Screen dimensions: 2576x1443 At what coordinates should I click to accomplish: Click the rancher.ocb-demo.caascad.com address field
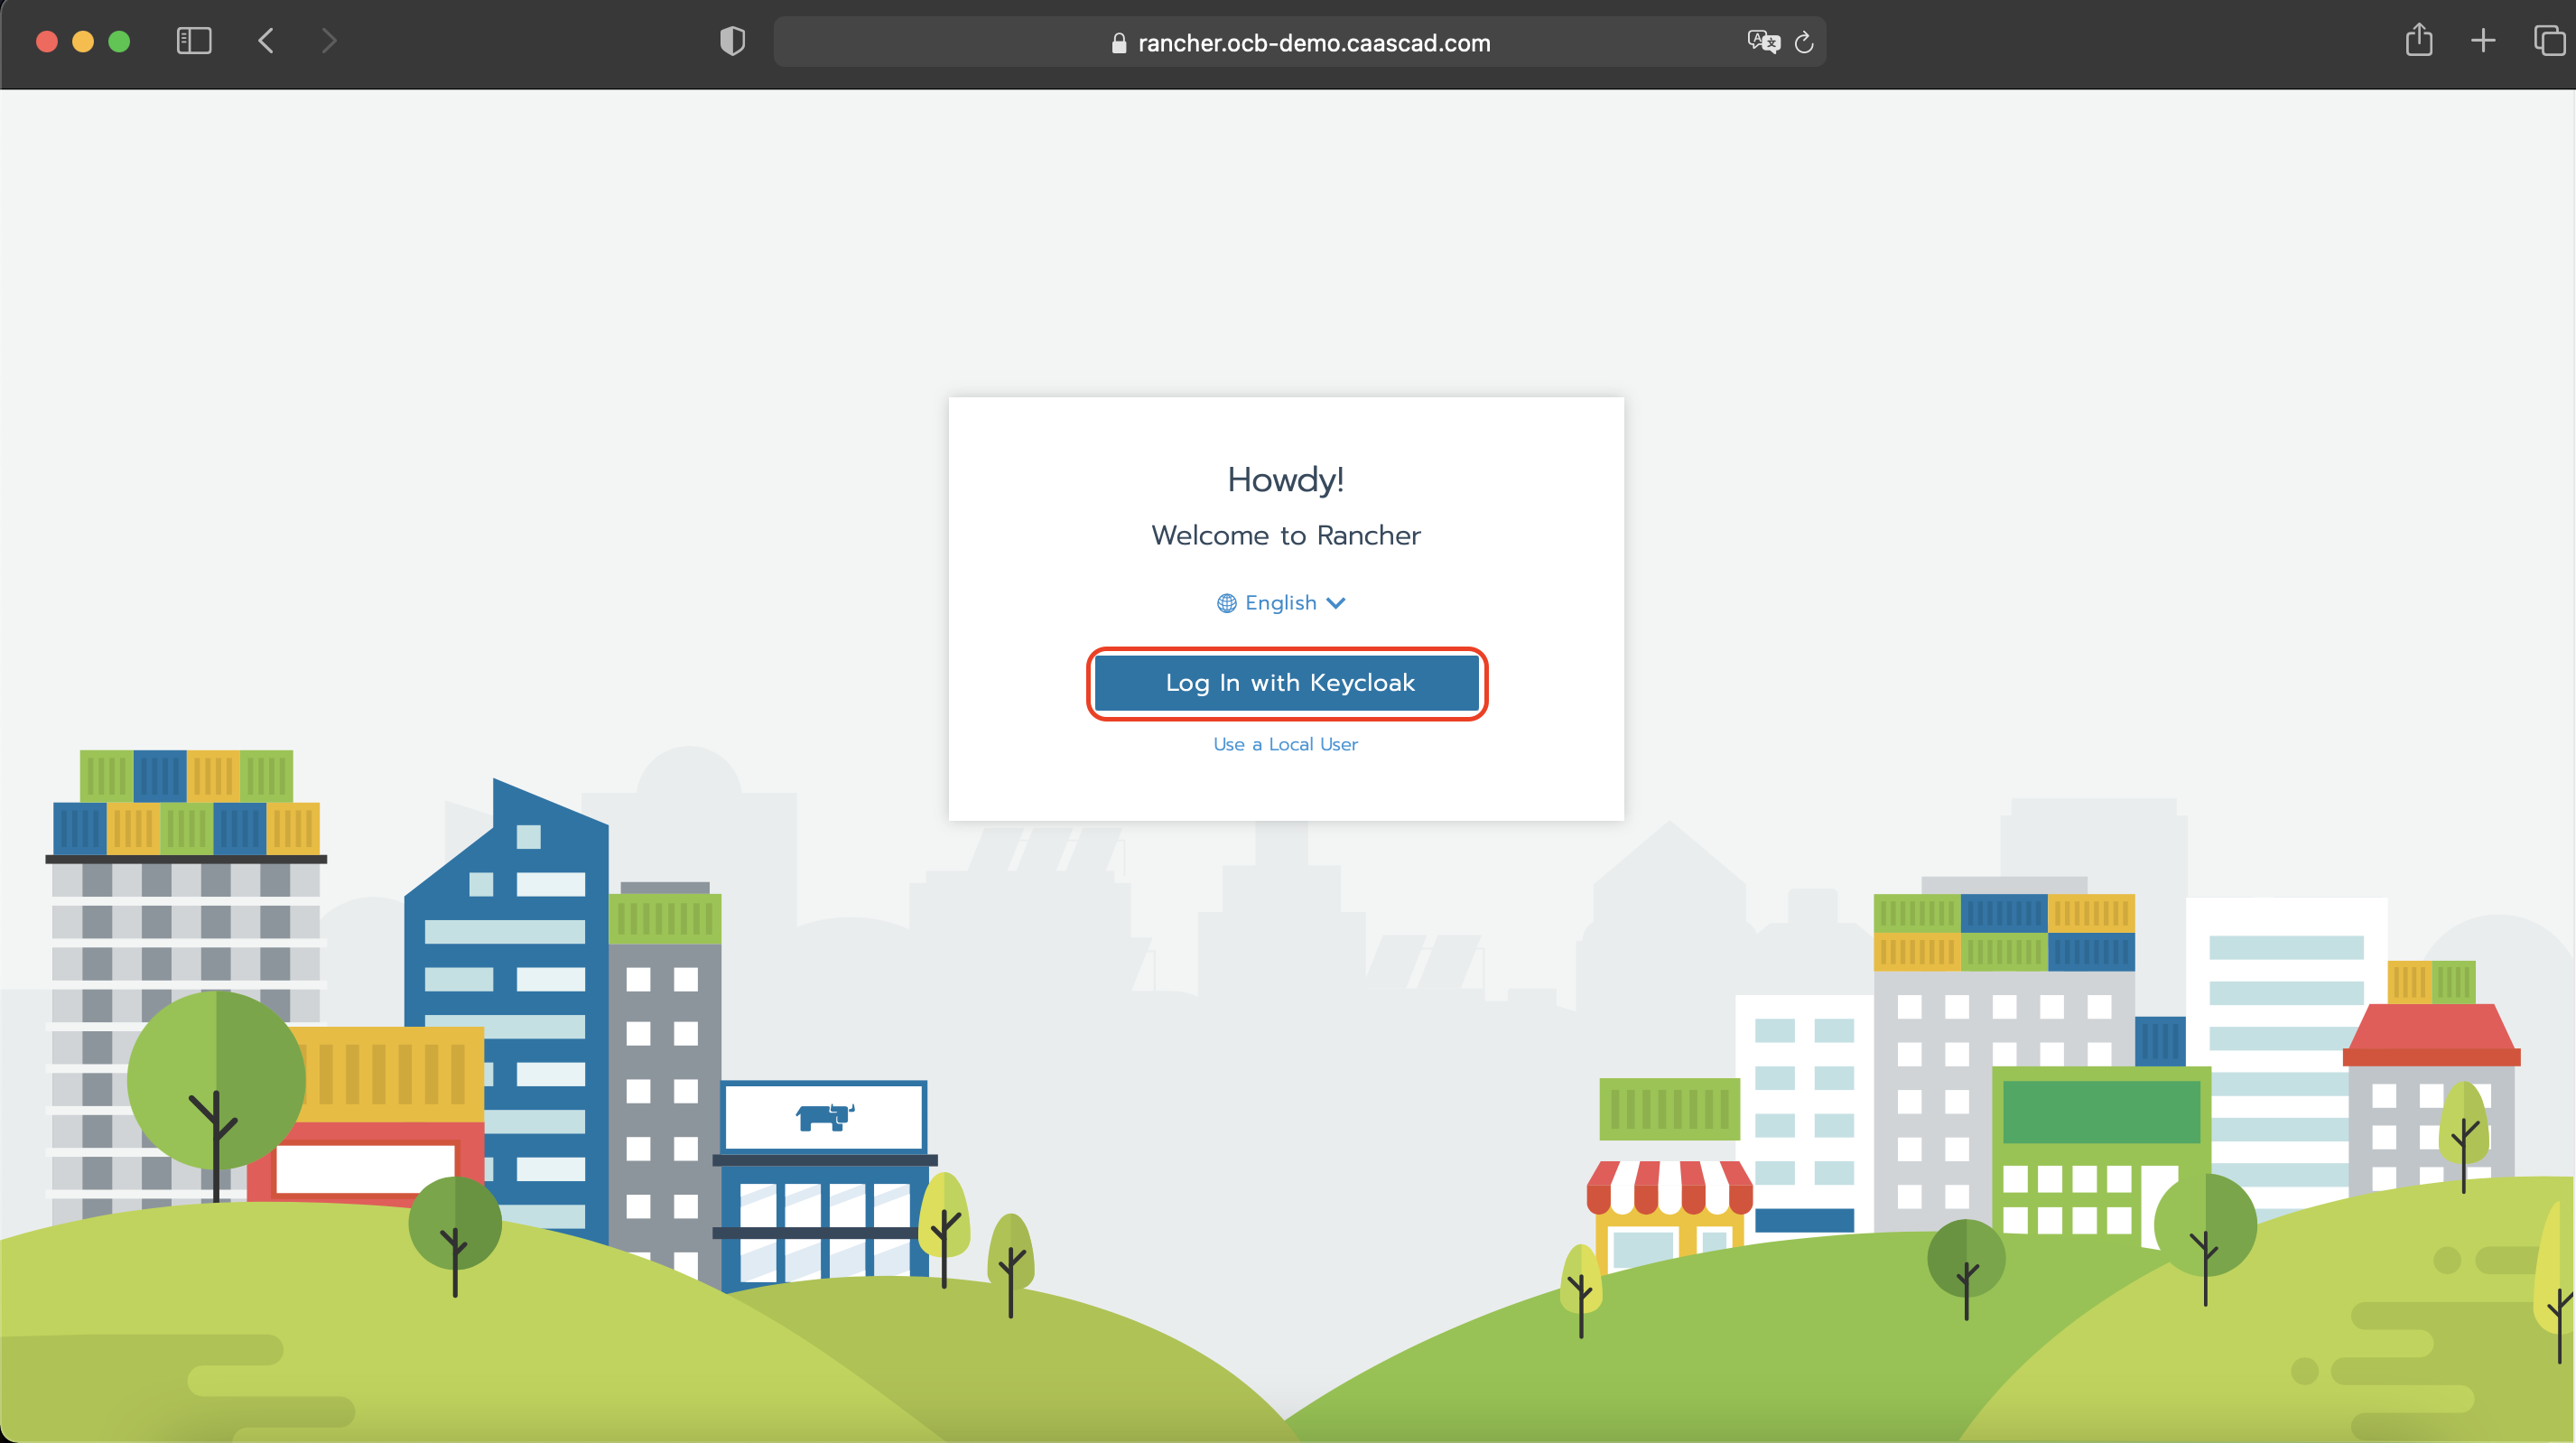point(1313,43)
